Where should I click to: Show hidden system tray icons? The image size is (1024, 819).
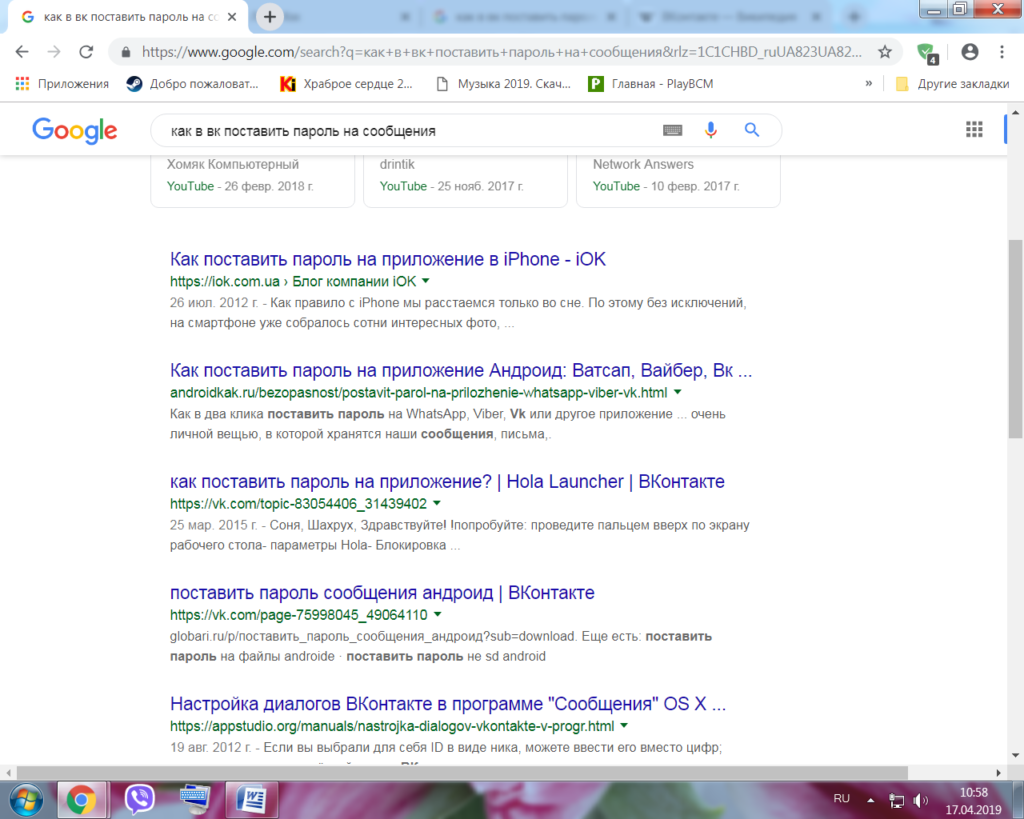pyautogui.click(x=871, y=799)
